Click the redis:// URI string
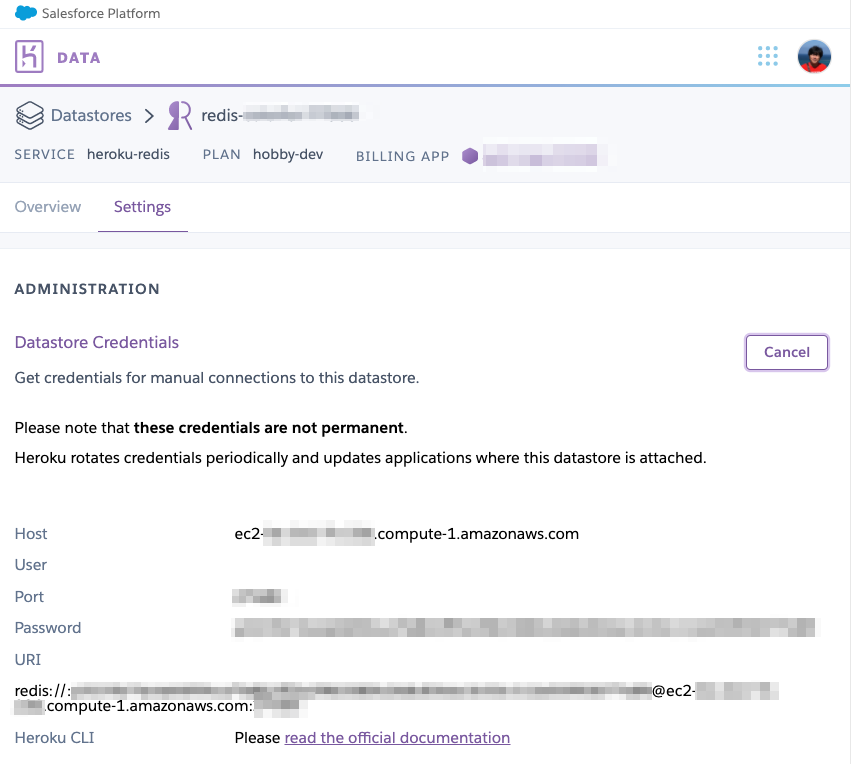This screenshot has height=764, width=851. point(396,699)
